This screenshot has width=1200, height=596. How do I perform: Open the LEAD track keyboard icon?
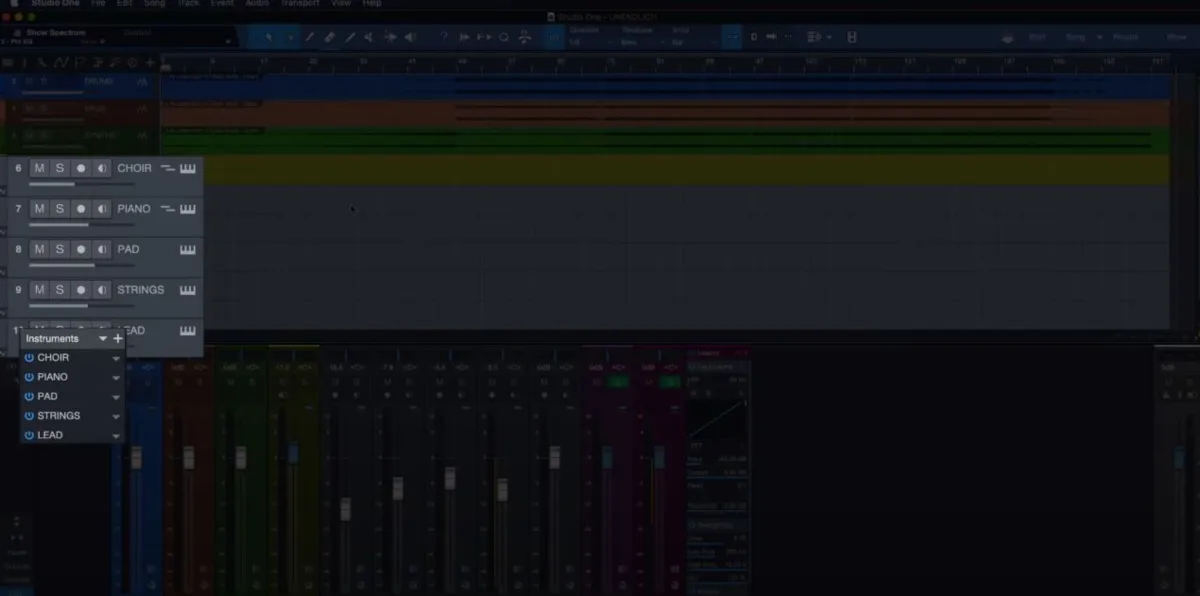187,330
